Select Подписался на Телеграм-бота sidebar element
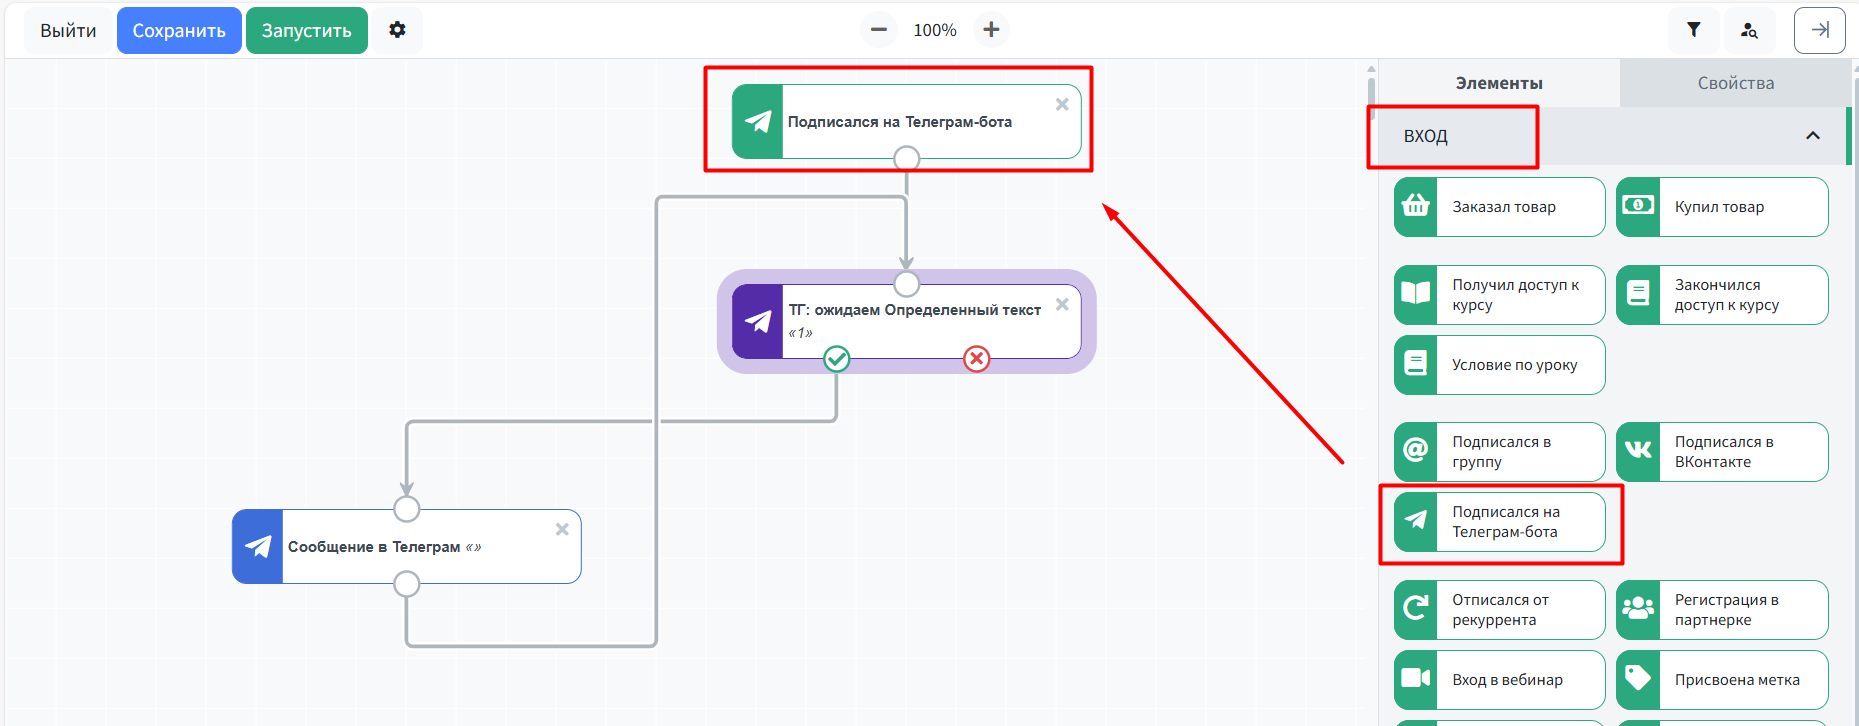1859x726 pixels. point(1500,522)
